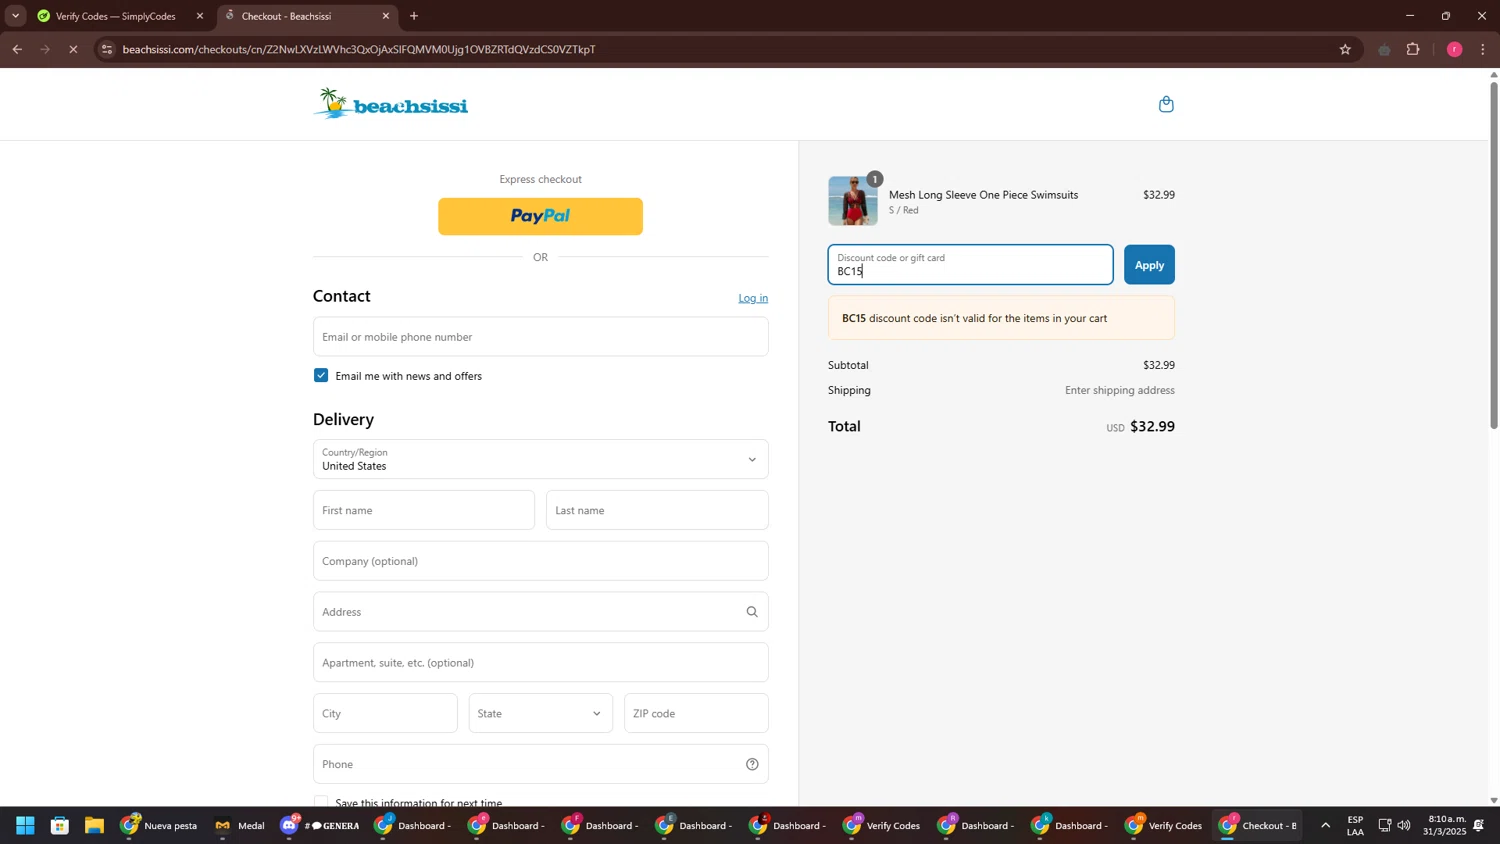1500x844 pixels.
Task: Click the Log in link
Action: pos(753,298)
